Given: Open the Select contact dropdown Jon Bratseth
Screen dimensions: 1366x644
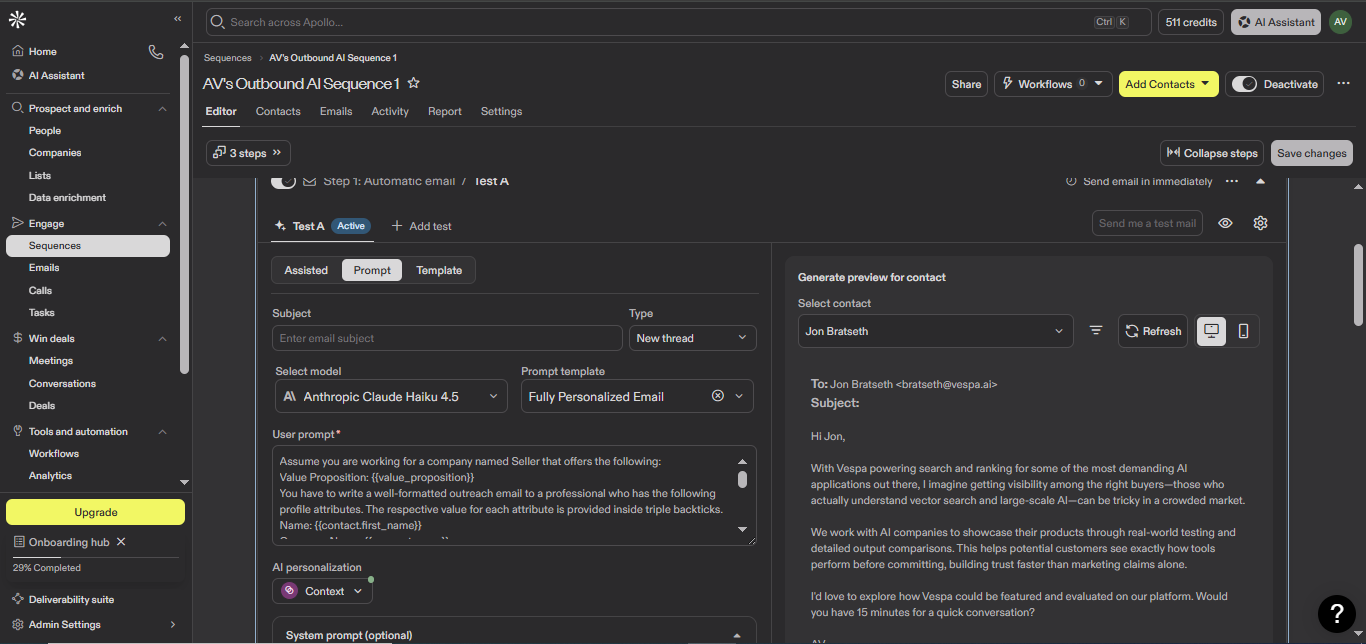Looking at the screenshot, I should [935, 331].
